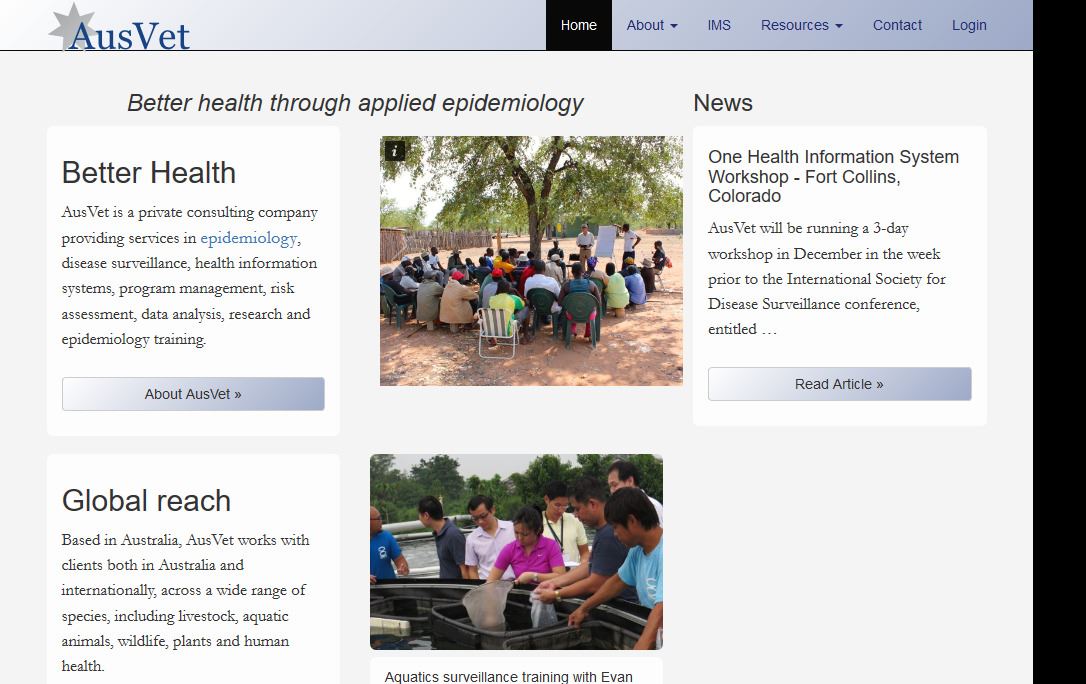Click the Login link in the navbar
Screen dimensions: 1086x684
968,25
